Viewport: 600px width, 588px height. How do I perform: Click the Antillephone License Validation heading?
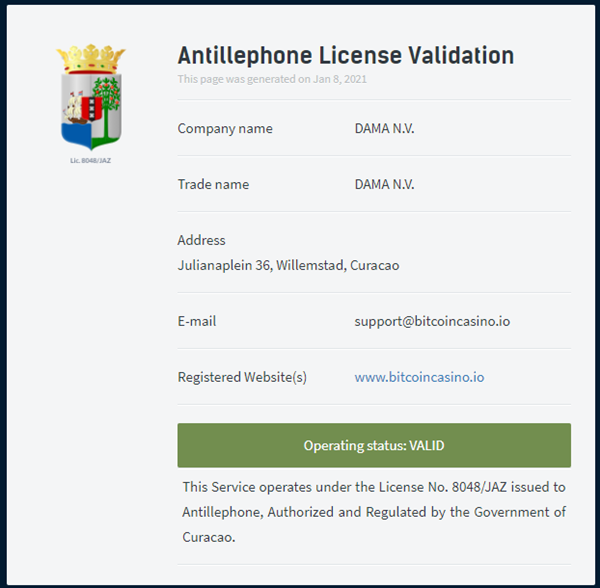click(346, 55)
